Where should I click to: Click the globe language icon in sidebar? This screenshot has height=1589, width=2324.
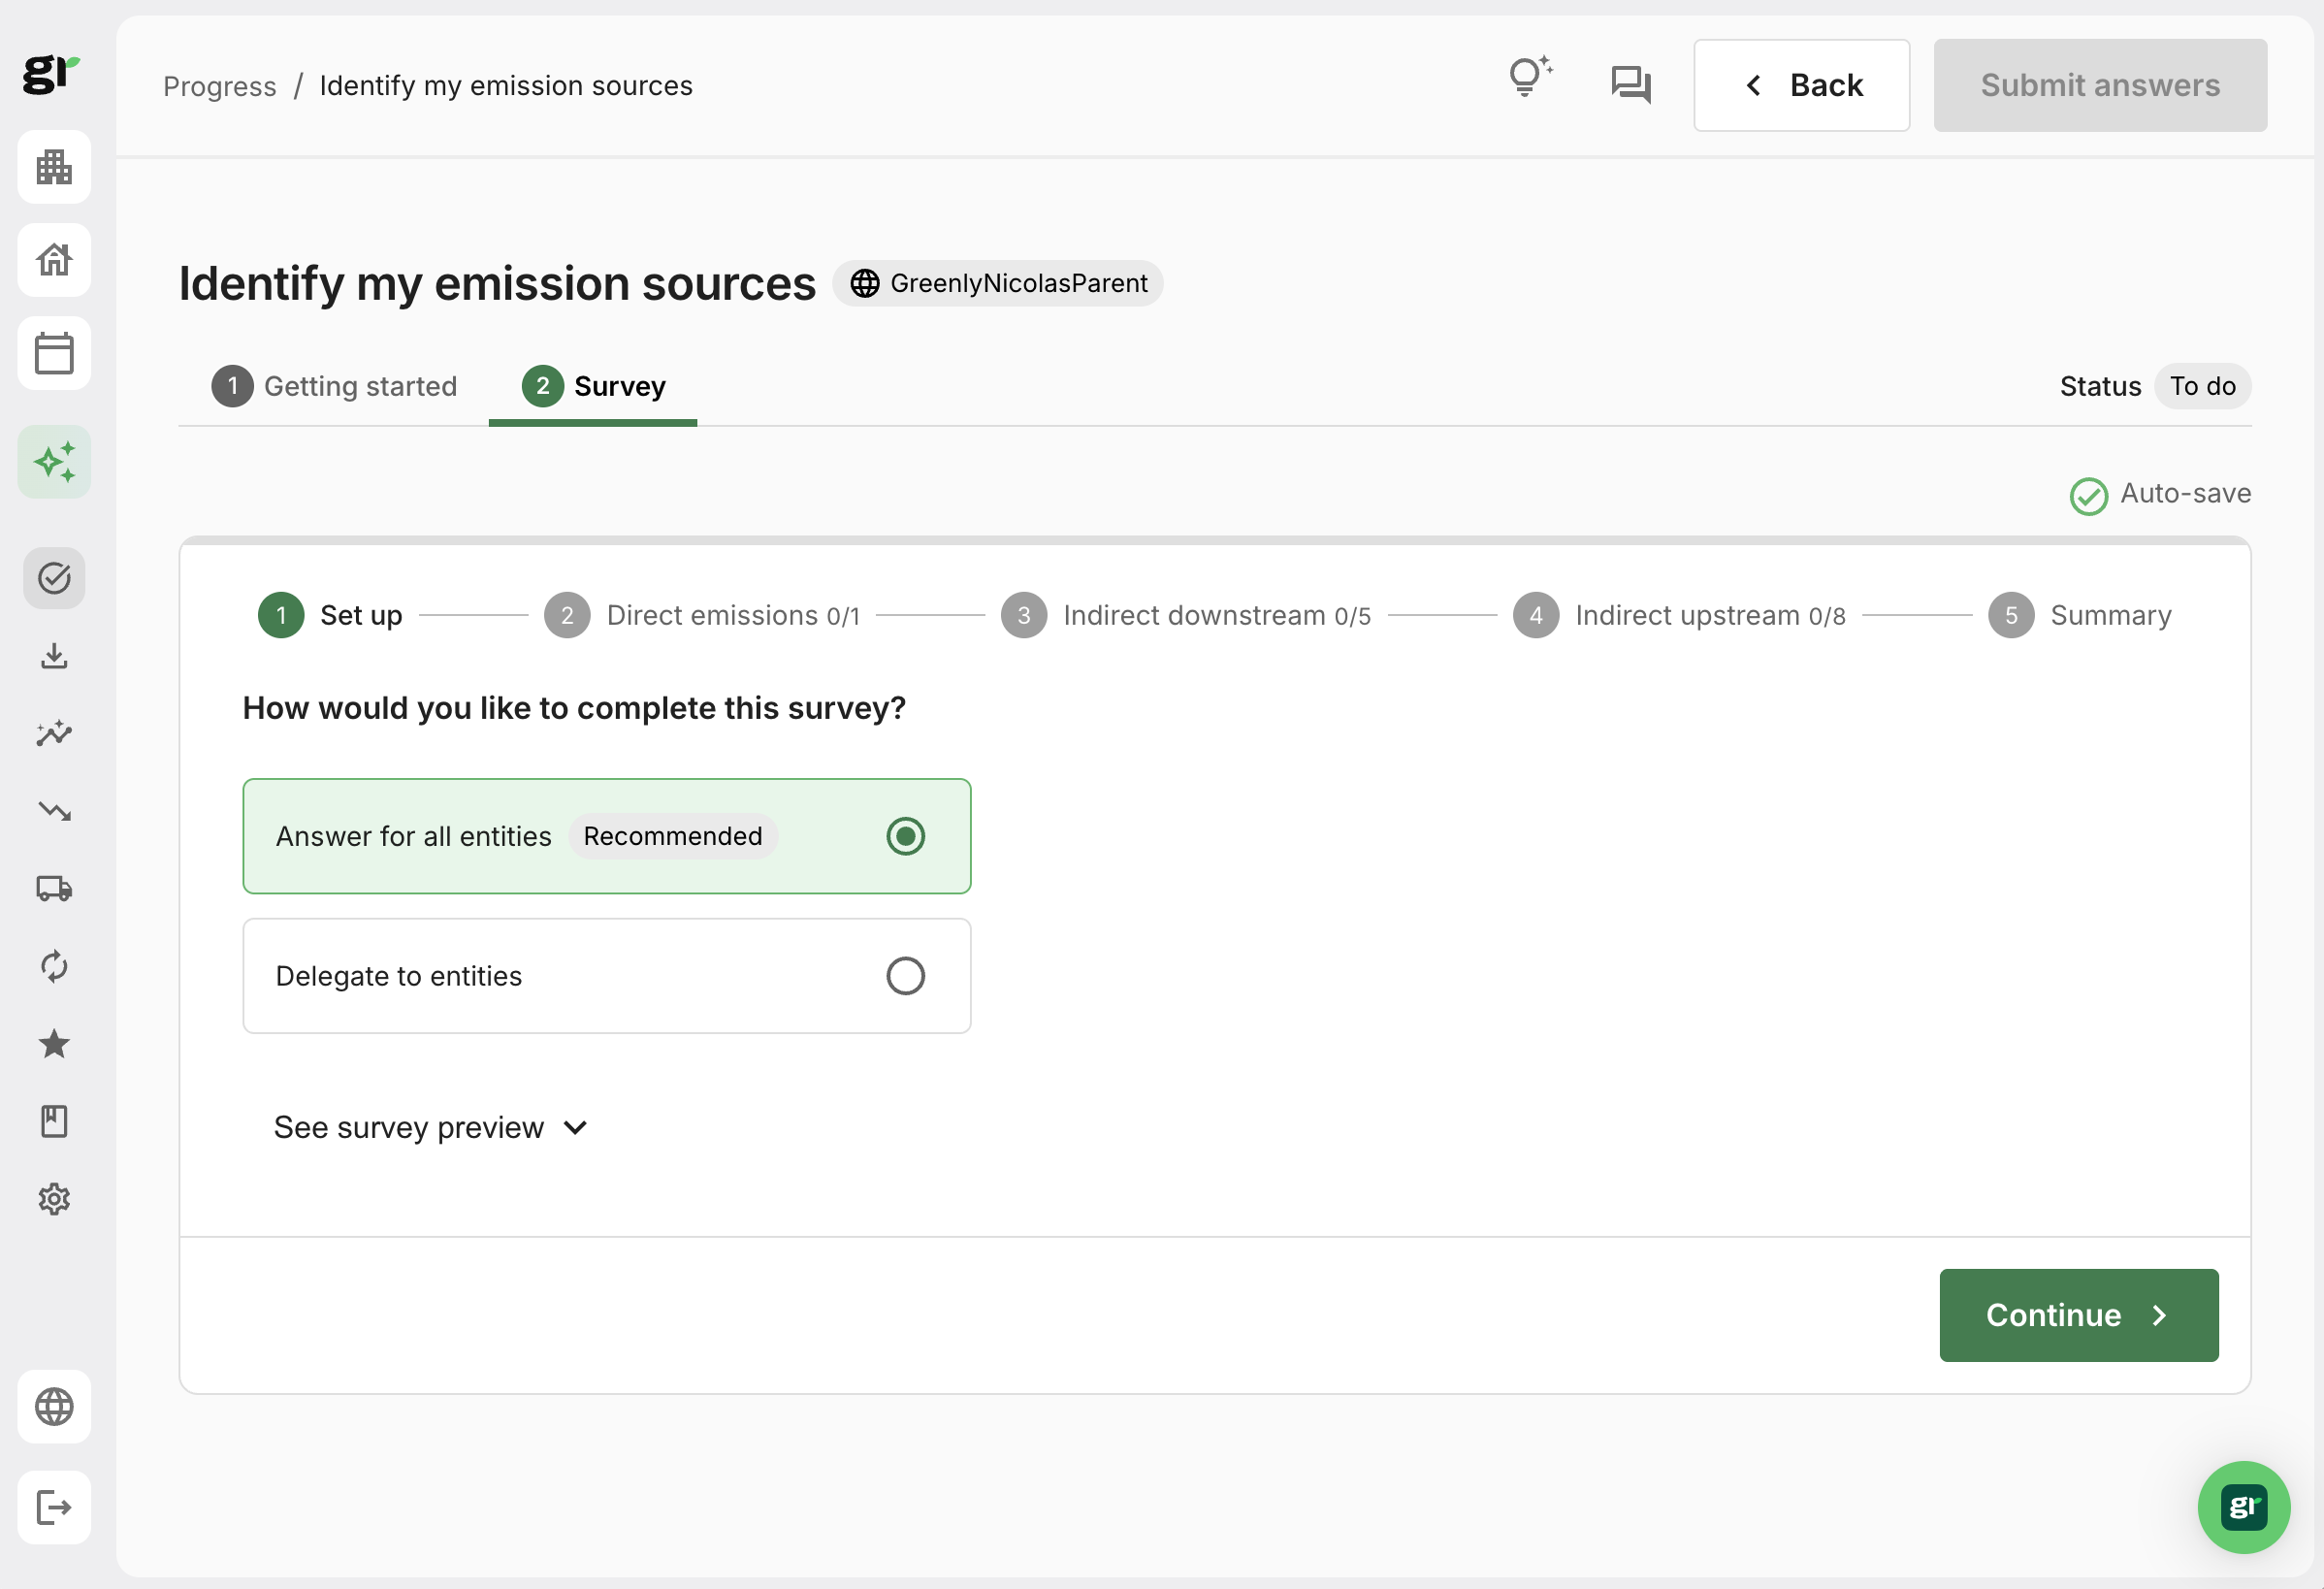[x=54, y=1407]
